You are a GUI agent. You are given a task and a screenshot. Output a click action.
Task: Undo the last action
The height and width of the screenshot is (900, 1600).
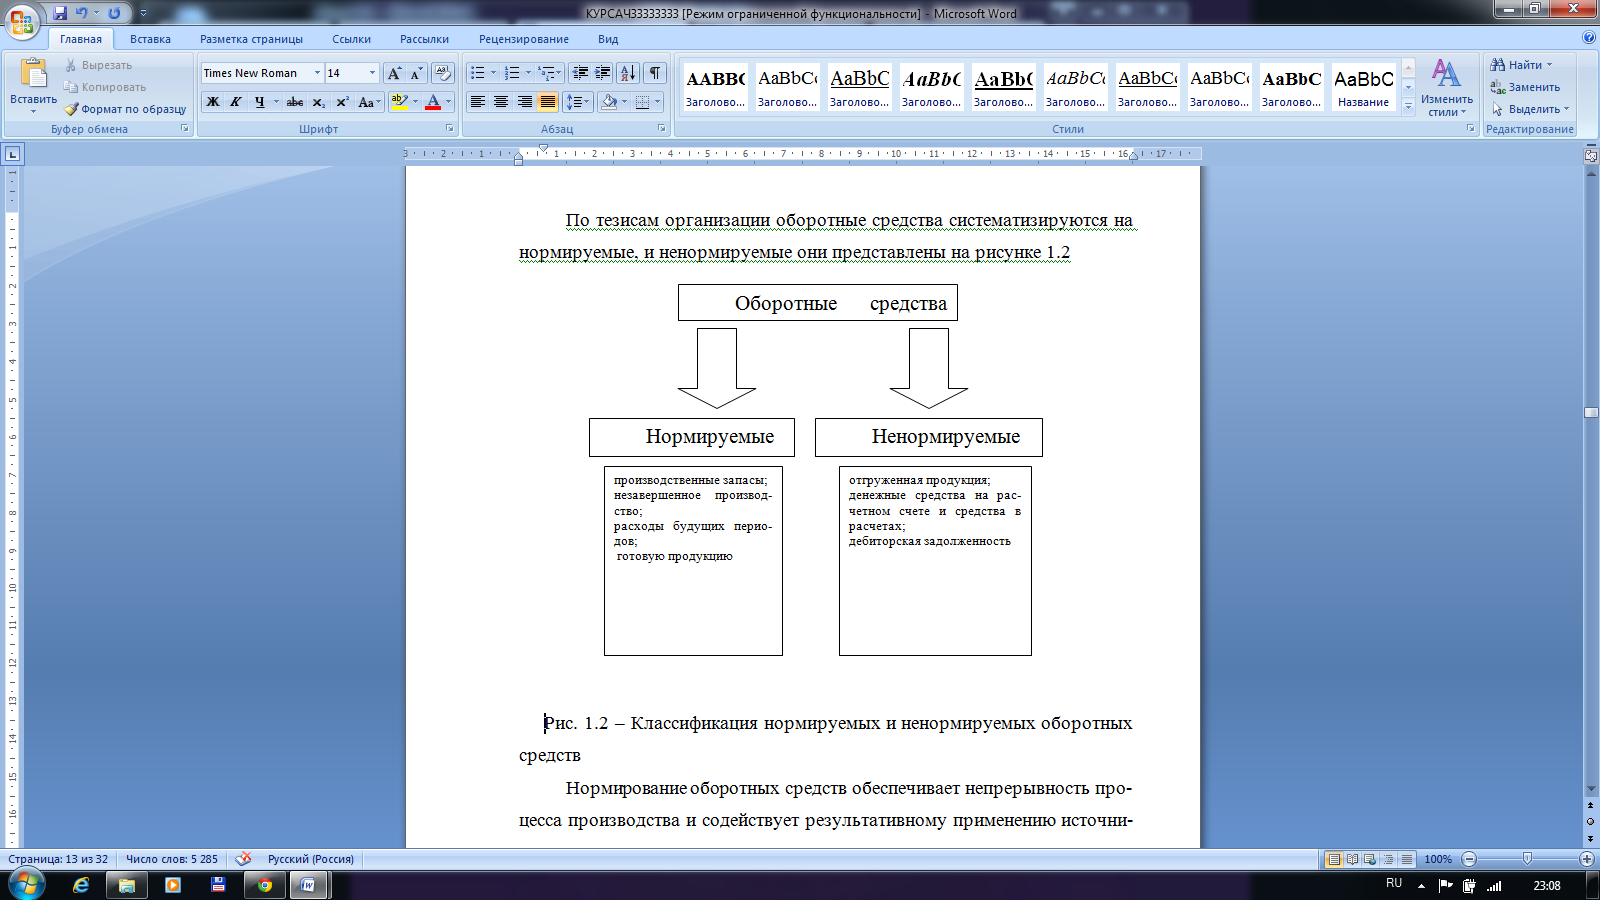(x=82, y=13)
